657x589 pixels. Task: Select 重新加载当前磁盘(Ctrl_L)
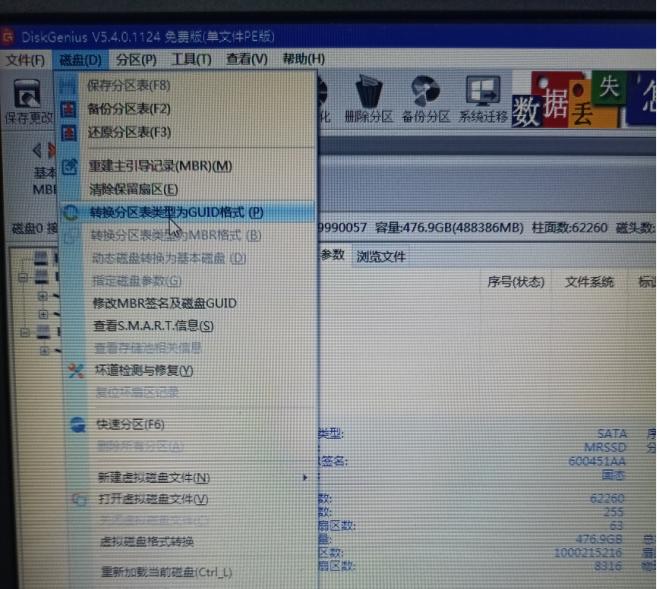(166, 572)
